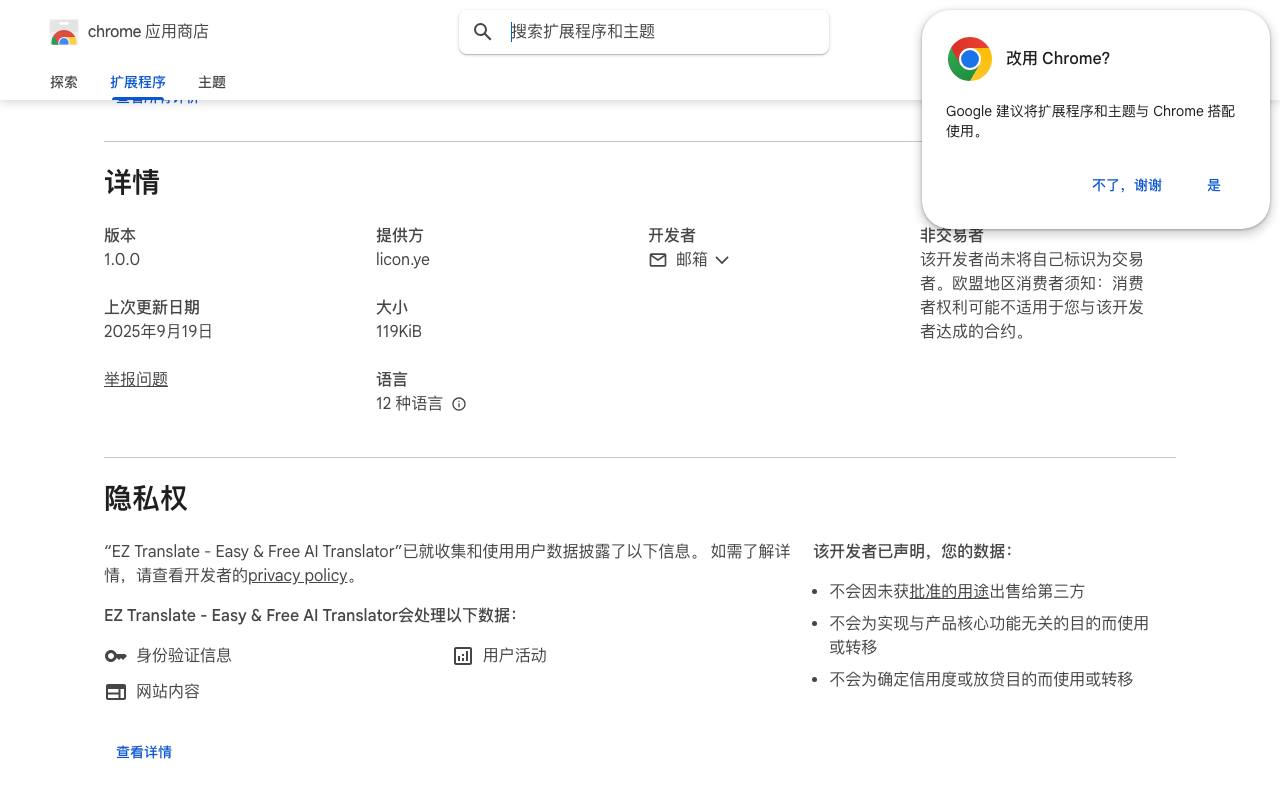The height and width of the screenshot is (800, 1280).
Task: Click the 用户活动 label
Action: coord(515,656)
